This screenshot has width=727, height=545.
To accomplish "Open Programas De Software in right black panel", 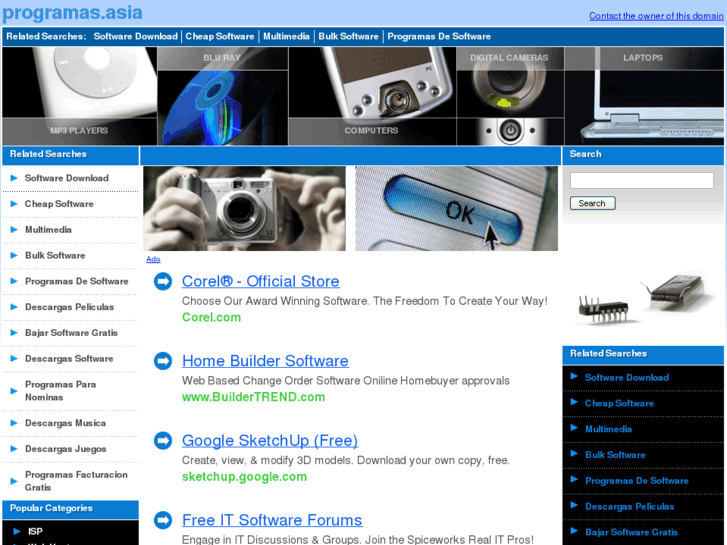I will [x=637, y=481].
